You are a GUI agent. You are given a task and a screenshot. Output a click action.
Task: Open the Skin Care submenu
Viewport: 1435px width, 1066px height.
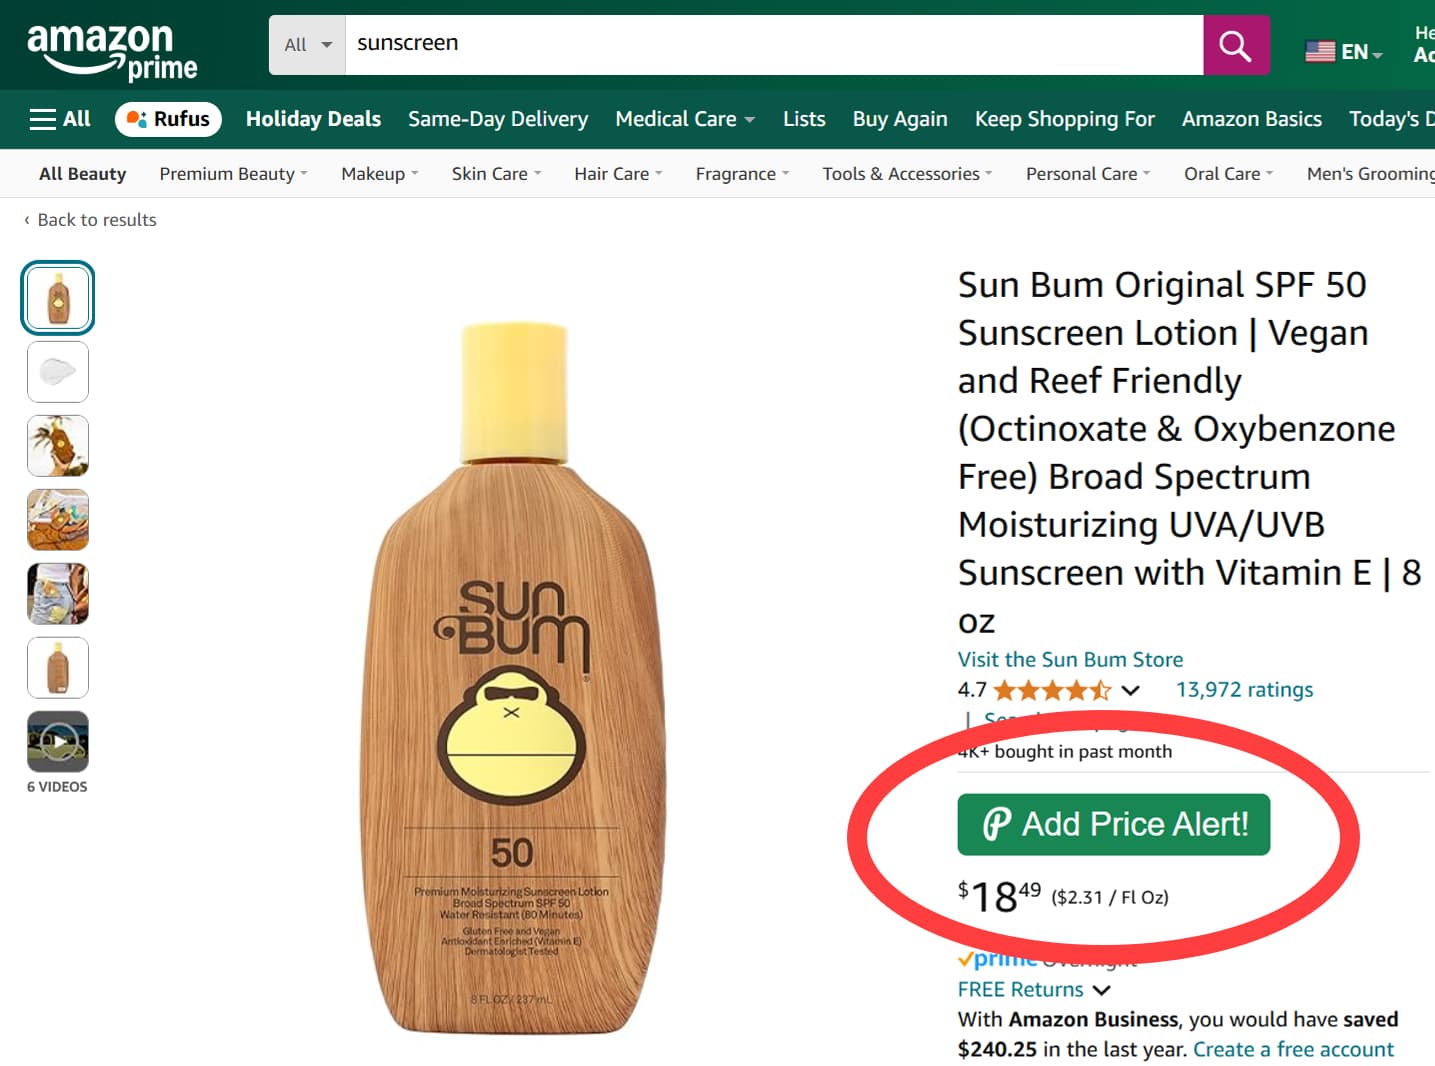tap(496, 174)
